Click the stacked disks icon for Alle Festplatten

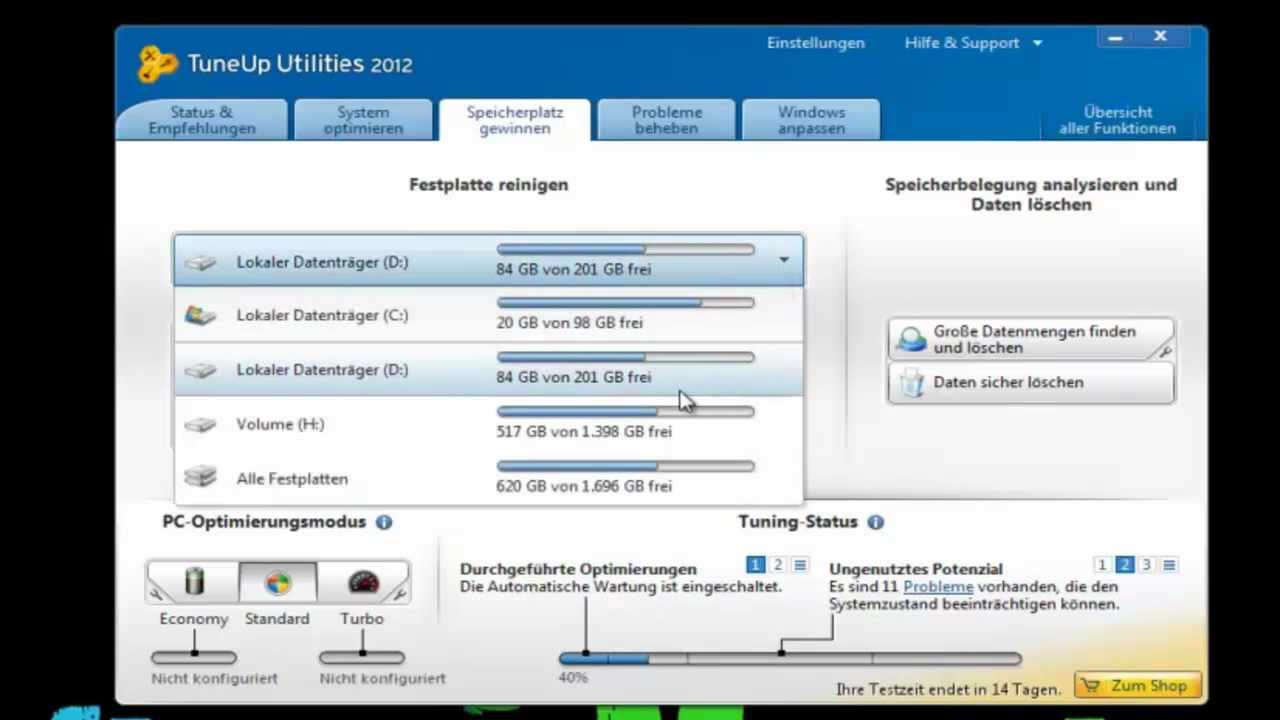tap(200, 477)
